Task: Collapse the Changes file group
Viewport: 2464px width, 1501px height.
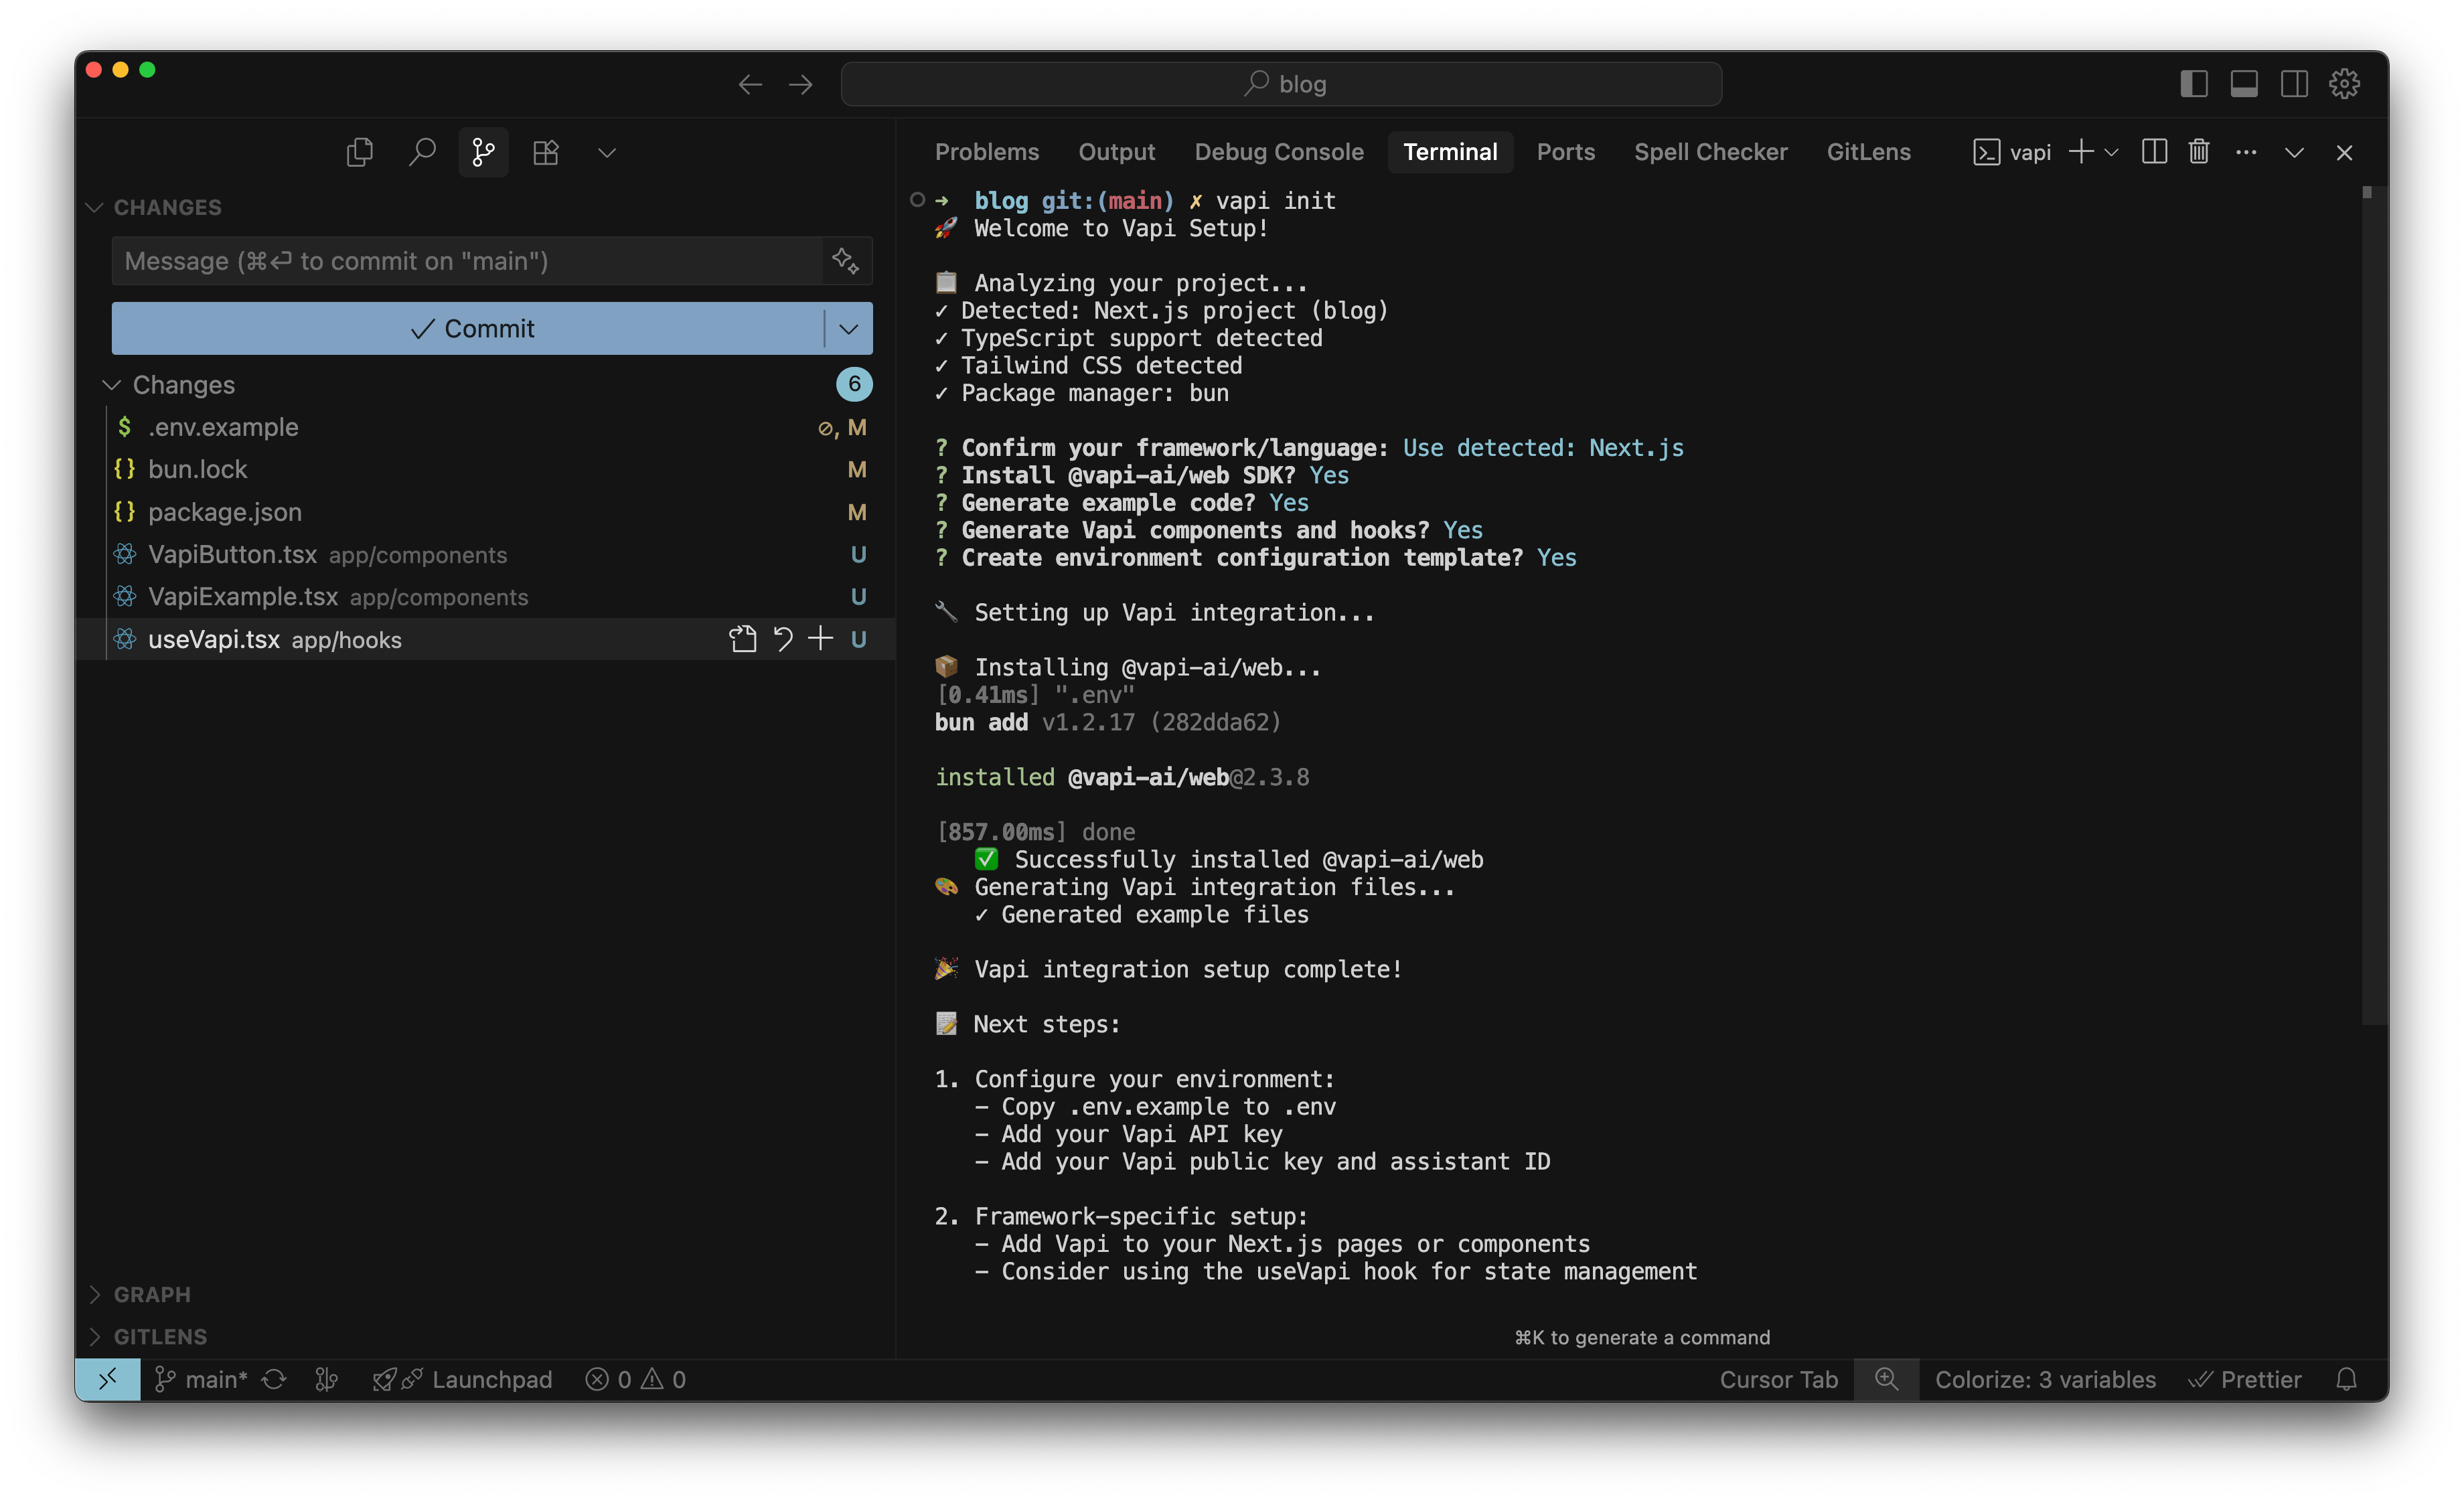Action: click(x=184, y=385)
